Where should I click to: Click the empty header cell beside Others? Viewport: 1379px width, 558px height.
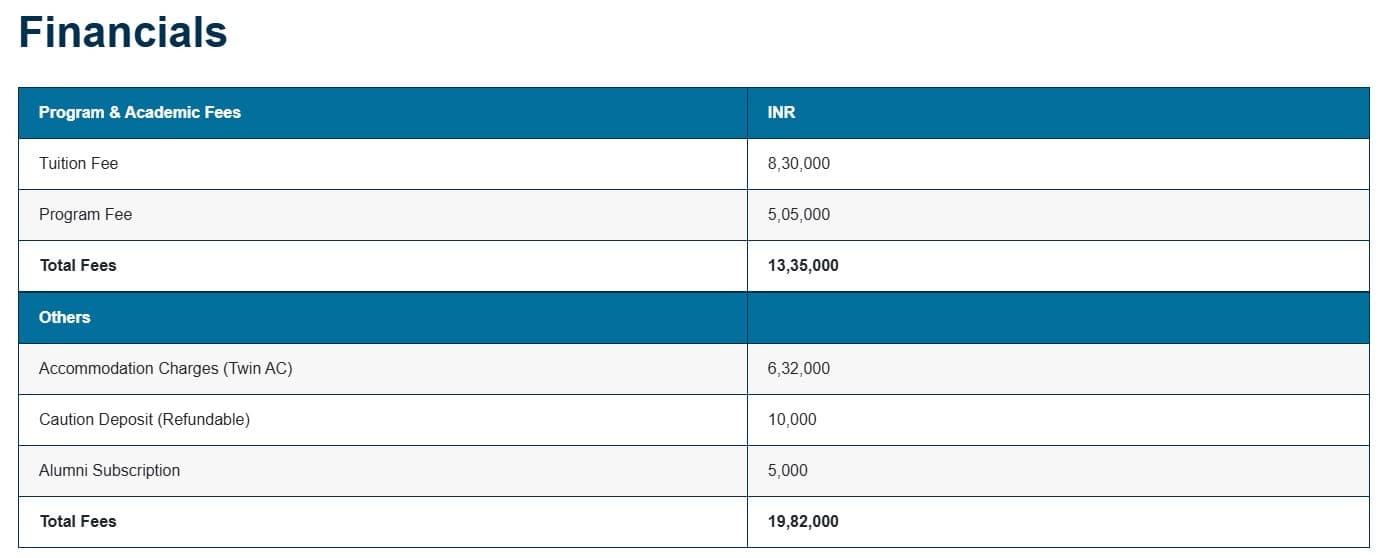coord(1057,317)
